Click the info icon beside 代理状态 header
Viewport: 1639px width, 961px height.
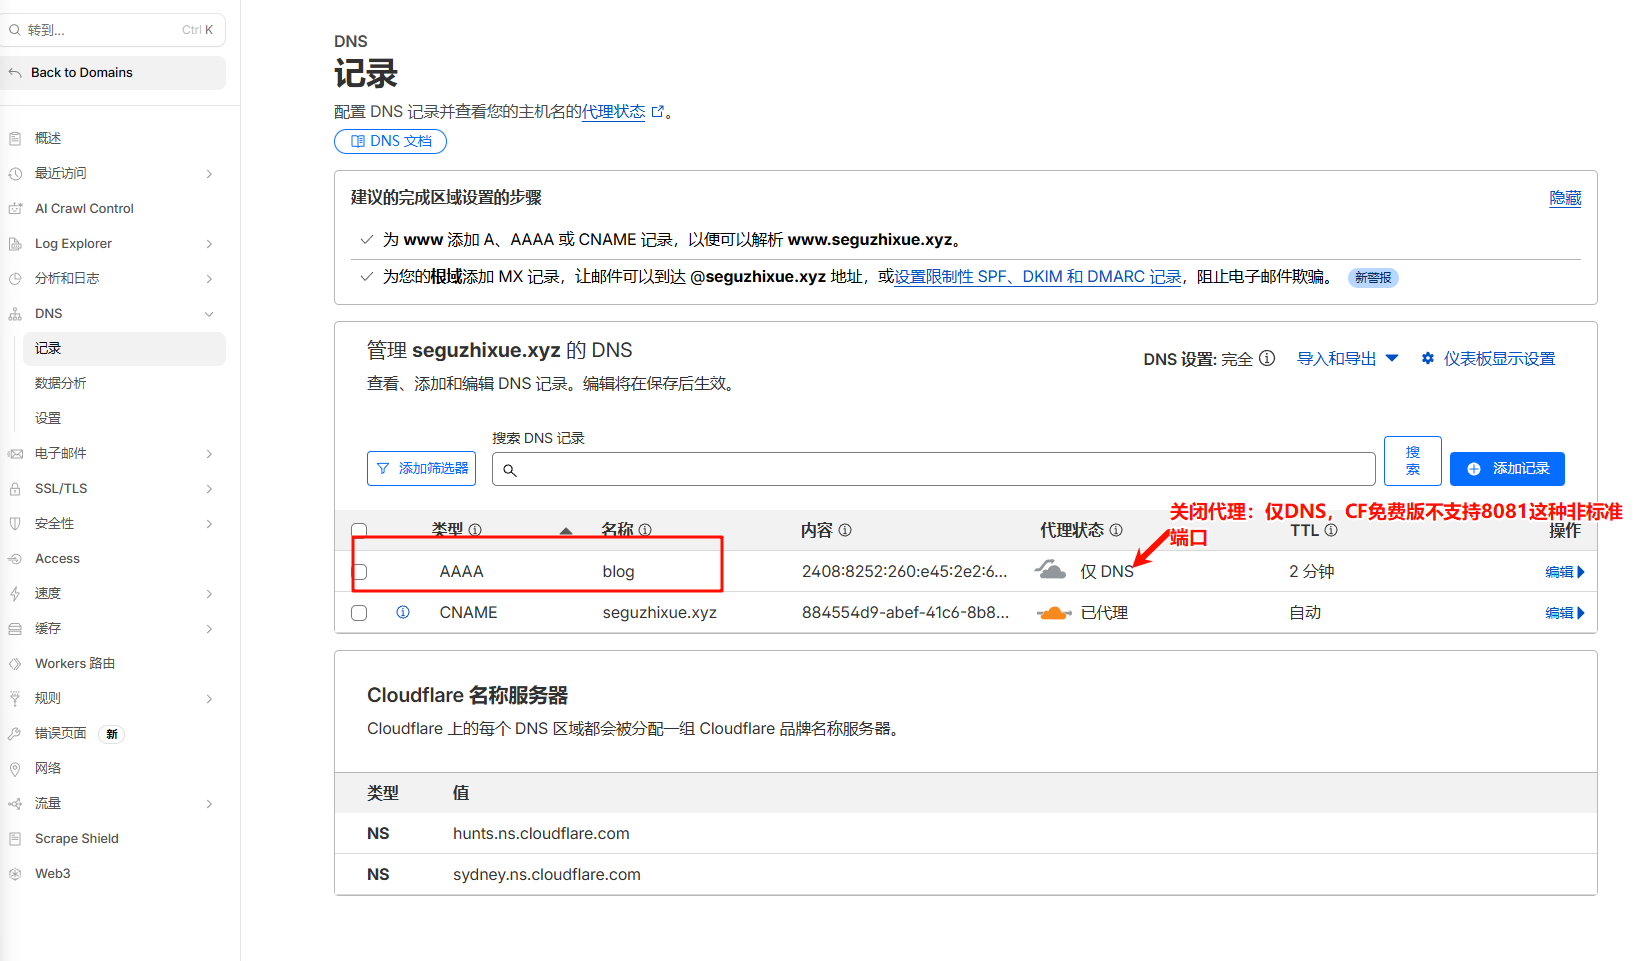click(1116, 530)
